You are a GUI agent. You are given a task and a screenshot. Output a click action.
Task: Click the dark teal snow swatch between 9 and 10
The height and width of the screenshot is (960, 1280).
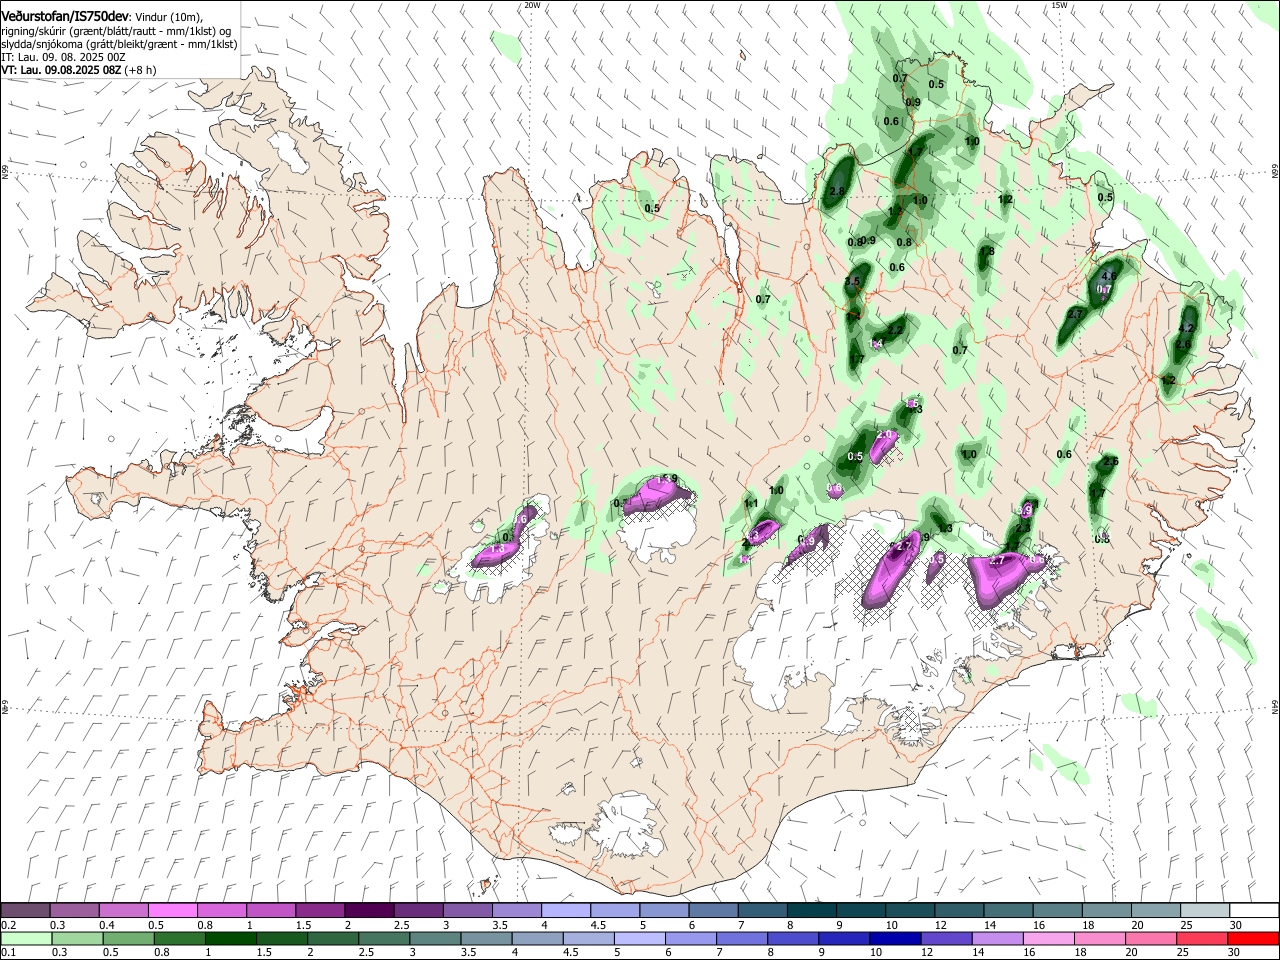coord(860,911)
